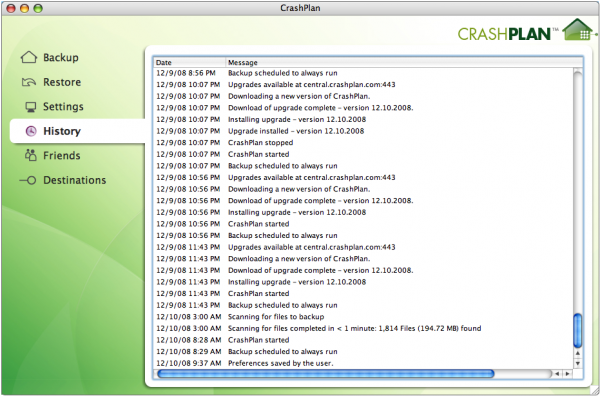The height and width of the screenshot is (396, 600).
Task: Open the Backup section
Action: click(60, 58)
